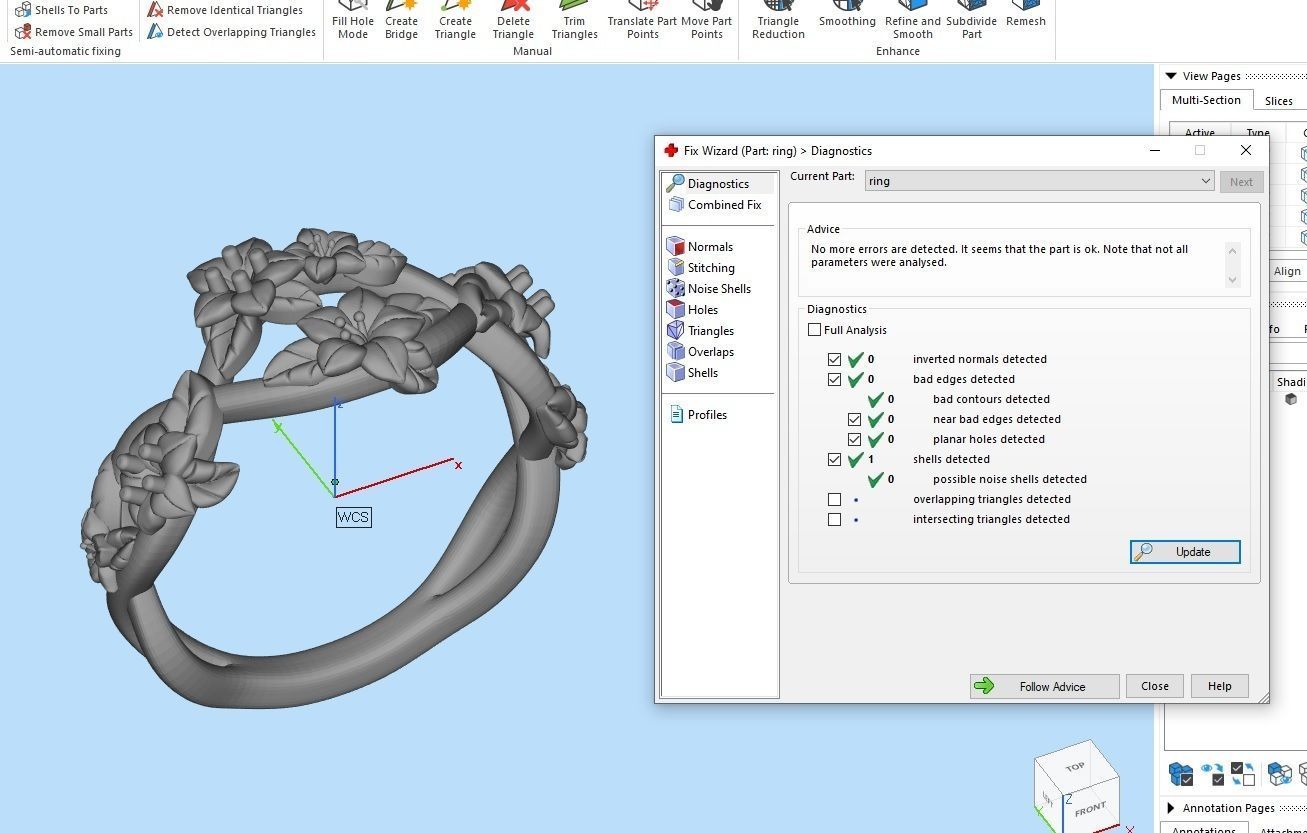Open the Trim Triangles tool

(x=574, y=20)
